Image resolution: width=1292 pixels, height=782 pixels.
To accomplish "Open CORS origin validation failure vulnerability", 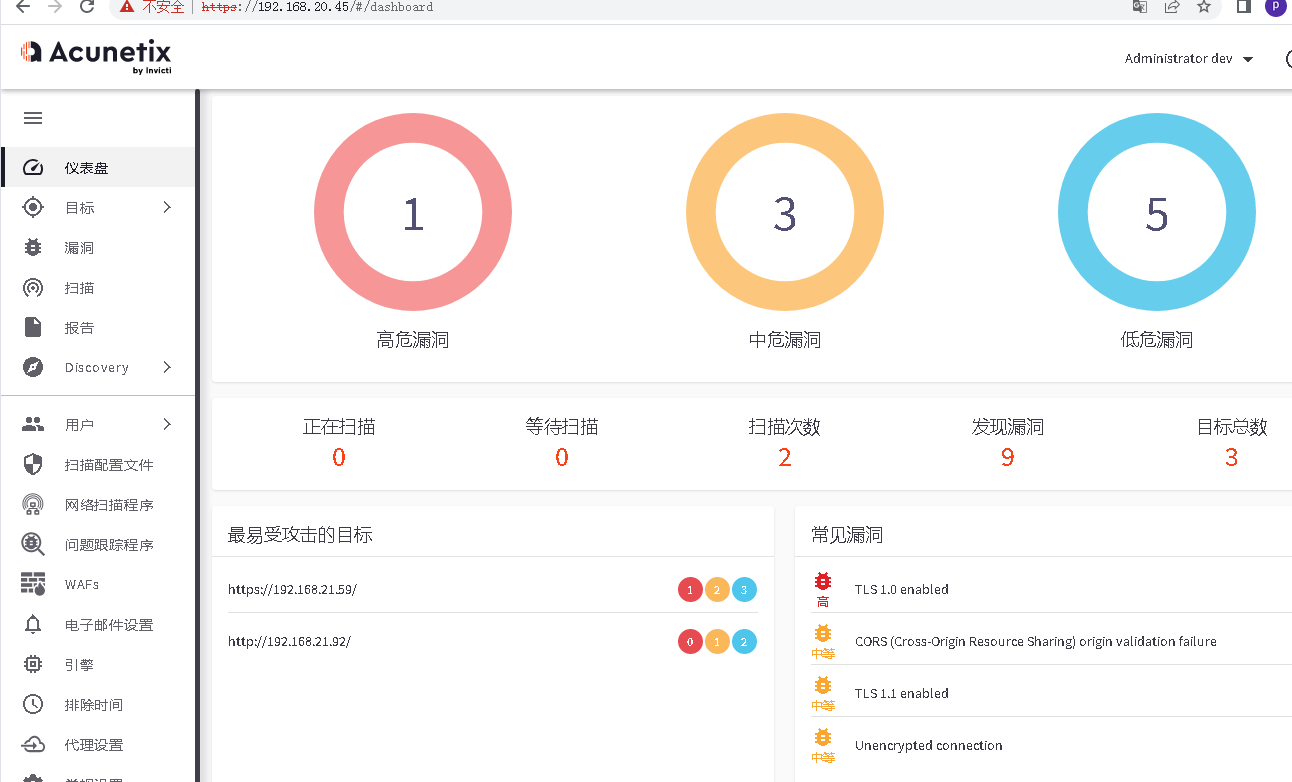I will click(x=1035, y=641).
